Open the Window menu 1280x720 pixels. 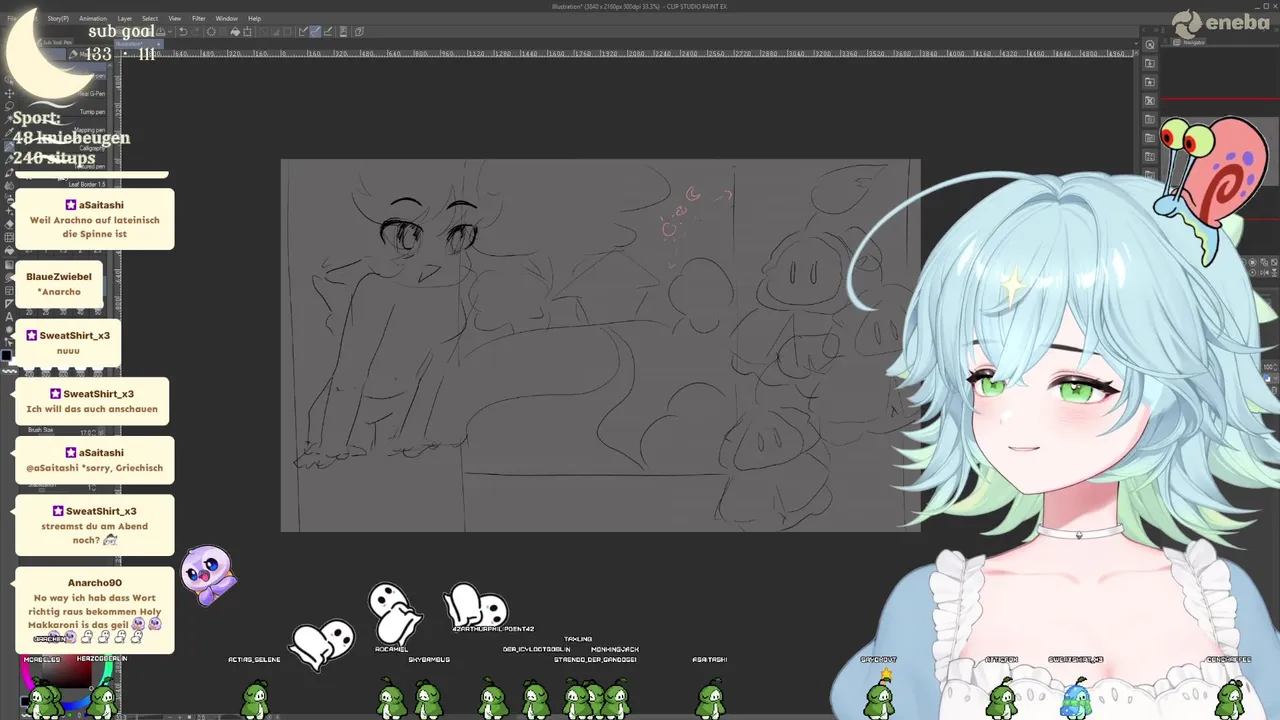pyautogui.click(x=227, y=19)
